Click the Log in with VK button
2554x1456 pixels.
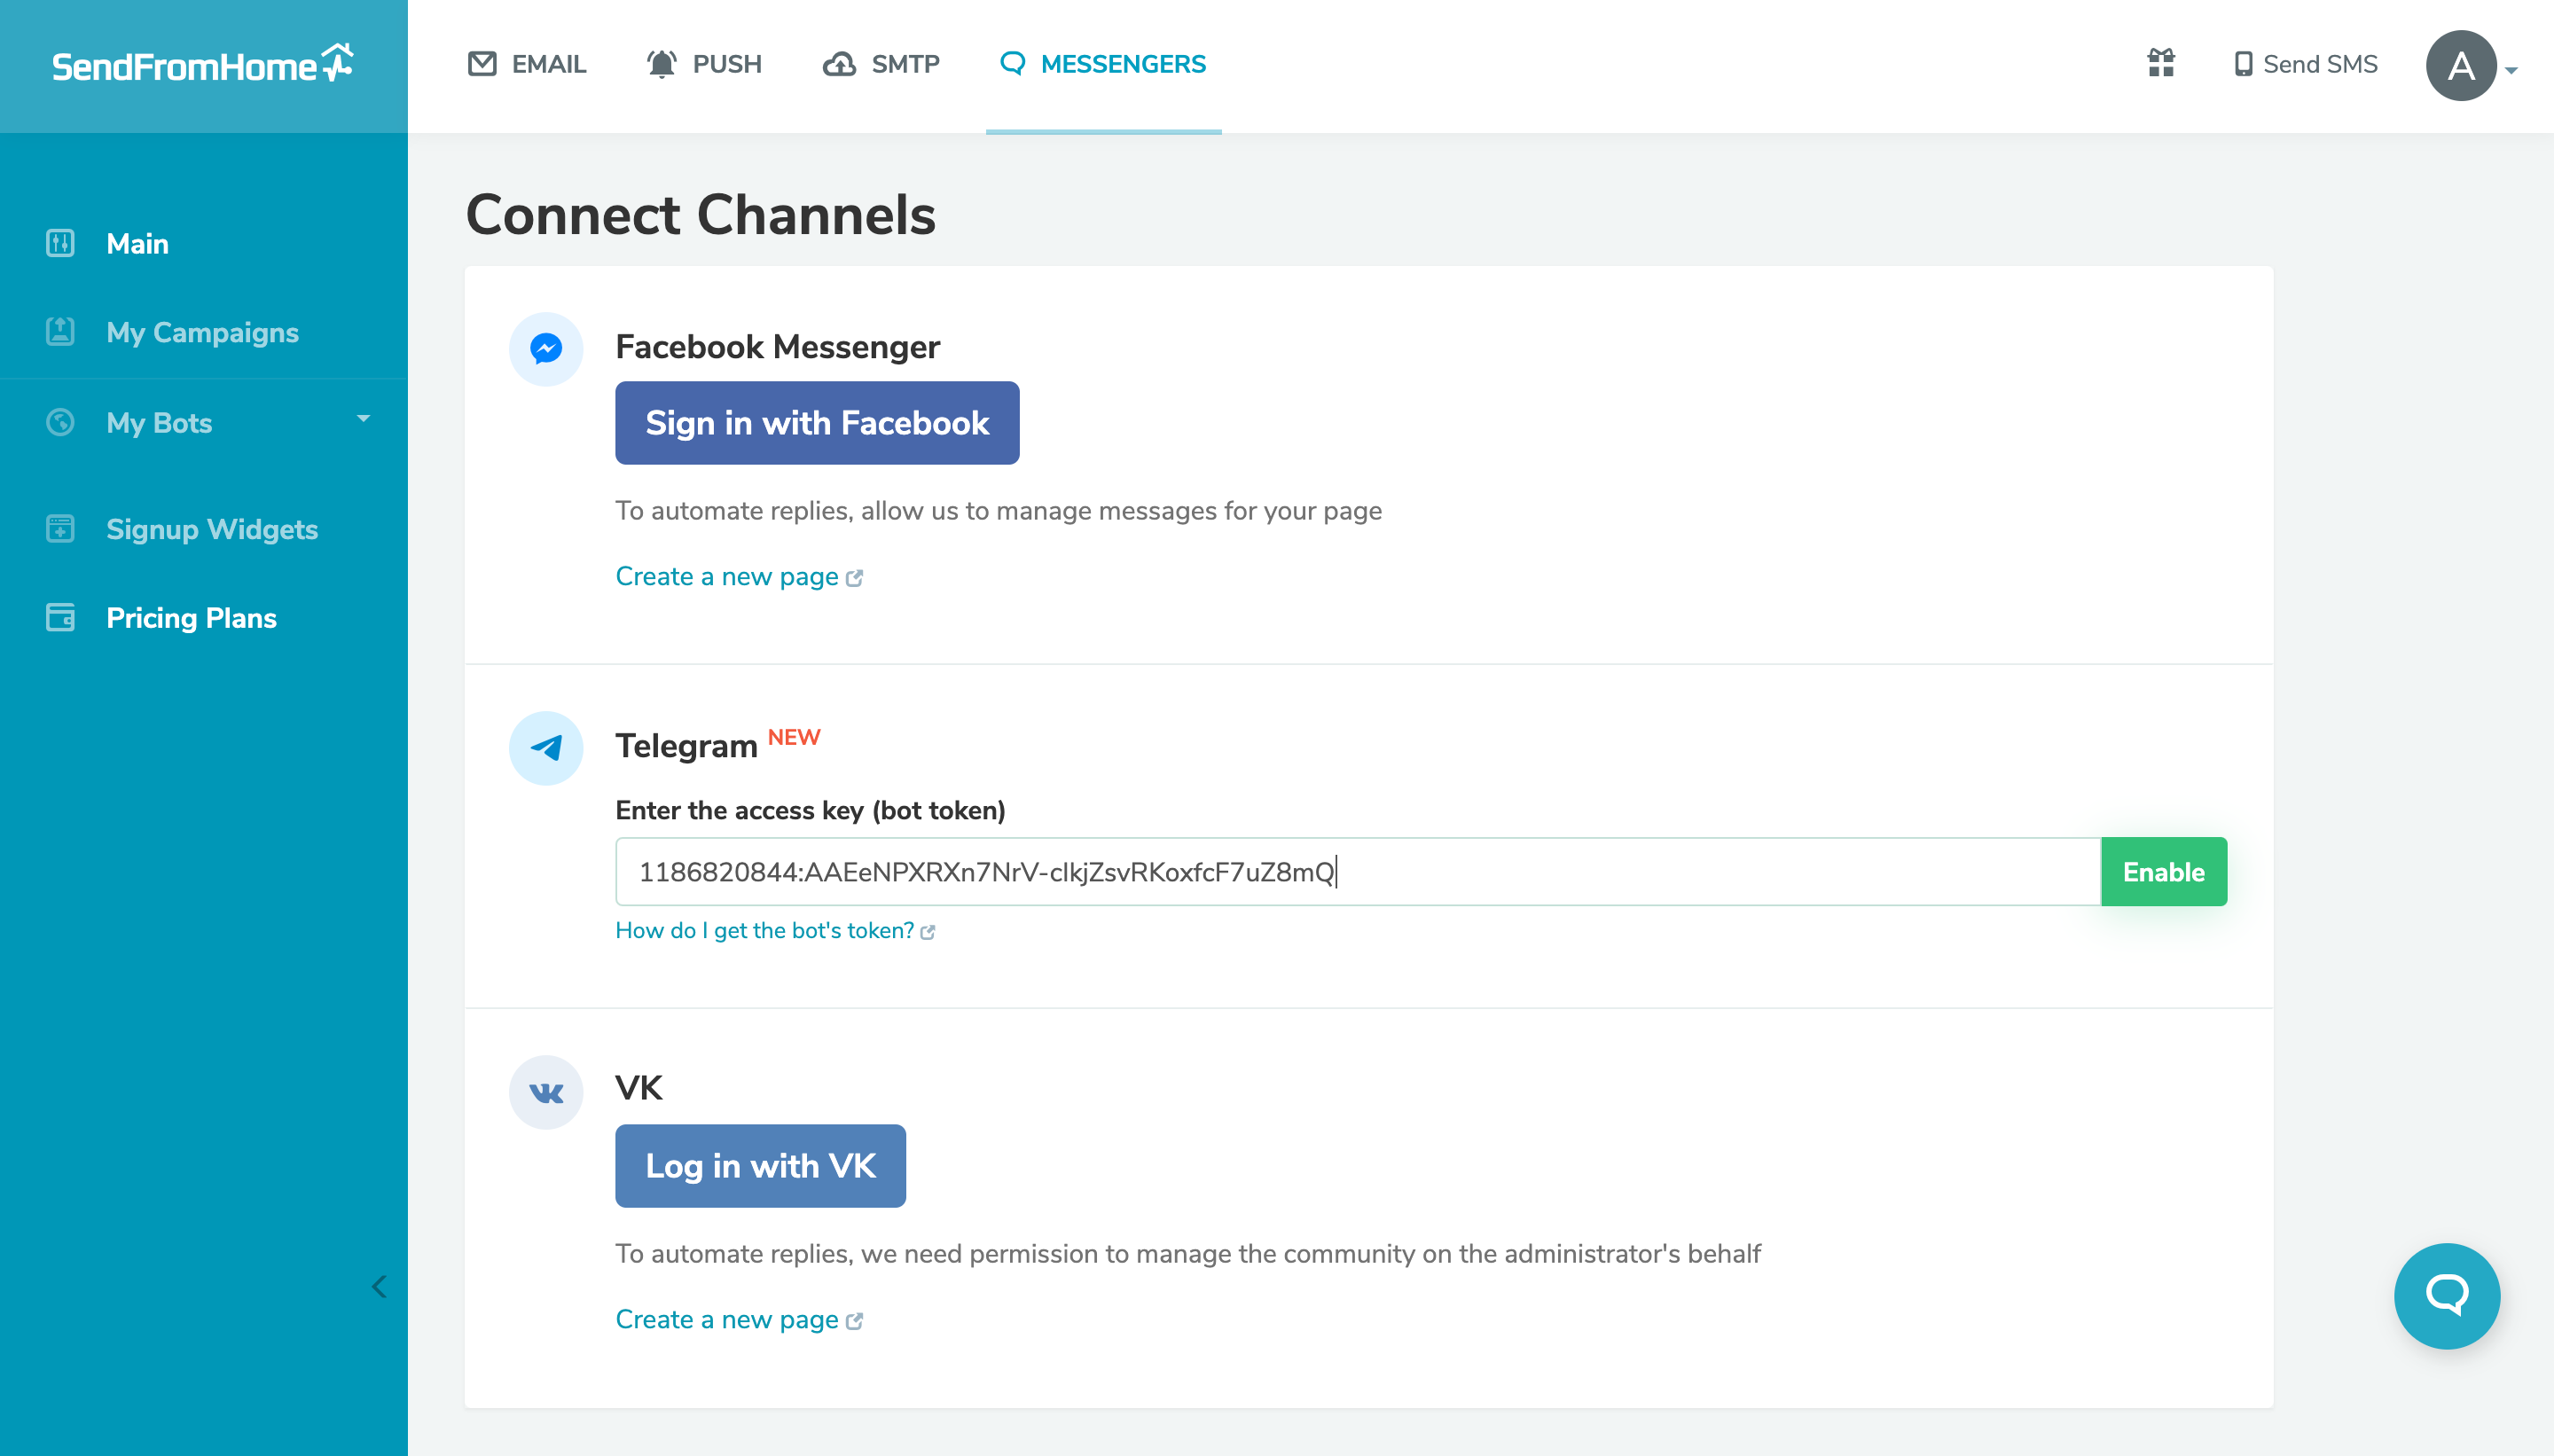(x=761, y=1165)
